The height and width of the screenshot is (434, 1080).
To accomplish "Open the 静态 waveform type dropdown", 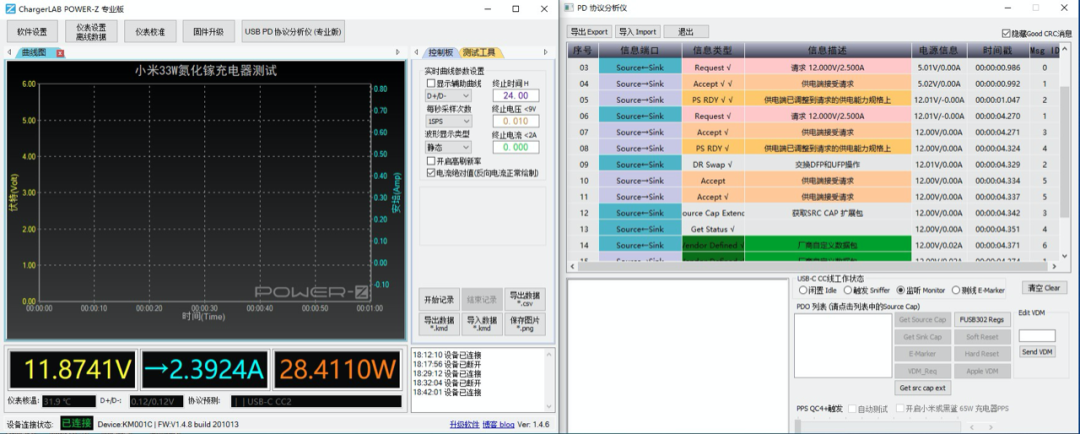I will tap(448, 147).
